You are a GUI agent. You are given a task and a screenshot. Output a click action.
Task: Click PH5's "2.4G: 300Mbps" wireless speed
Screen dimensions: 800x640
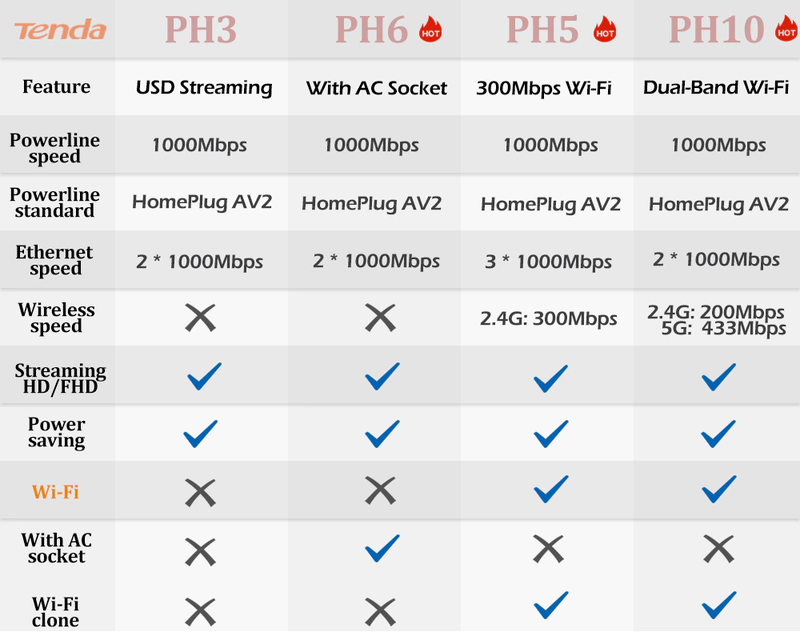pyautogui.click(x=550, y=320)
